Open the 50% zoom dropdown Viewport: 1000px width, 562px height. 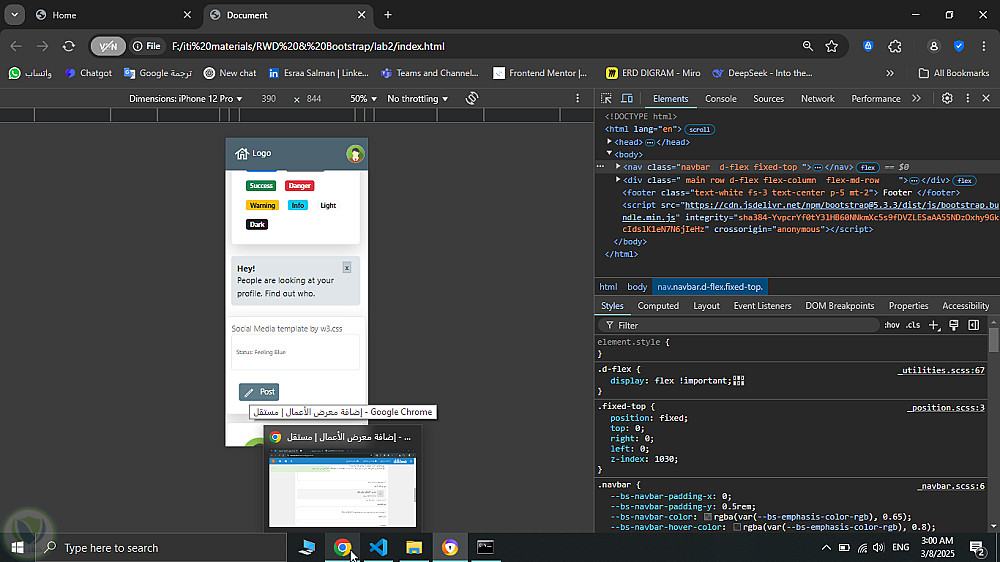click(364, 99)
